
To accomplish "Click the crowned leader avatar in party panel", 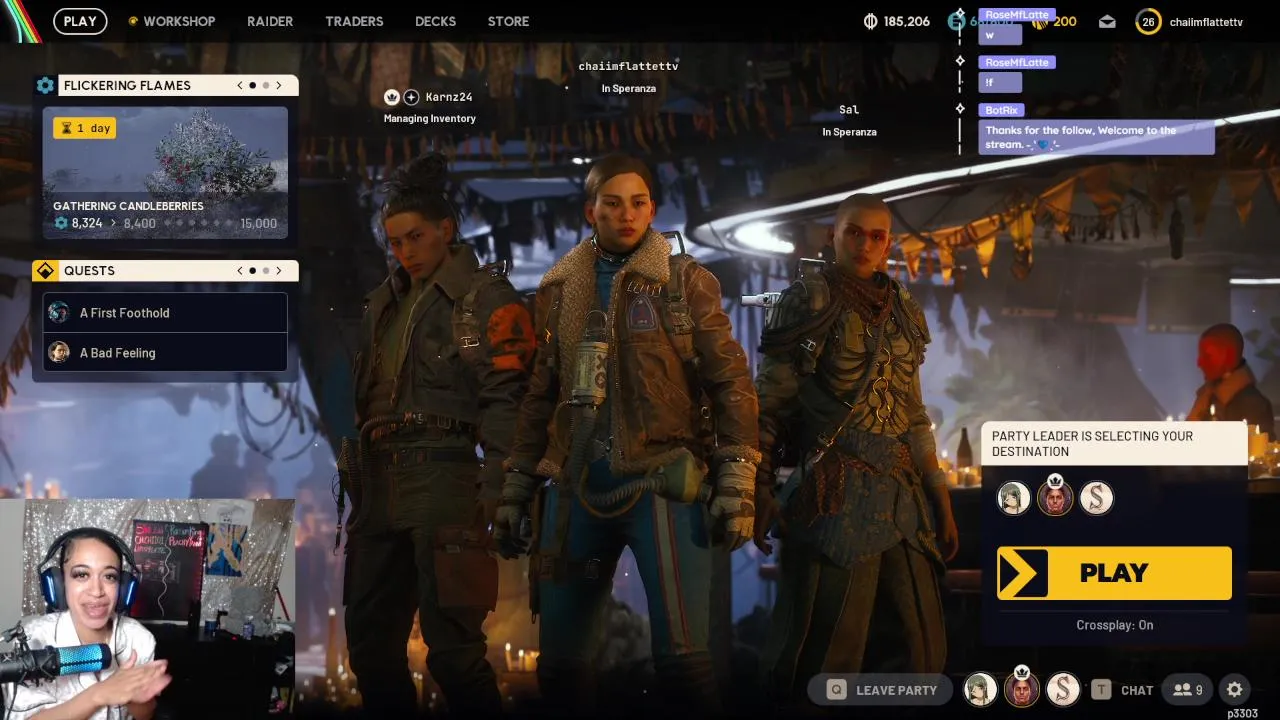I will pyautogui.click(x=1055, y=497).
